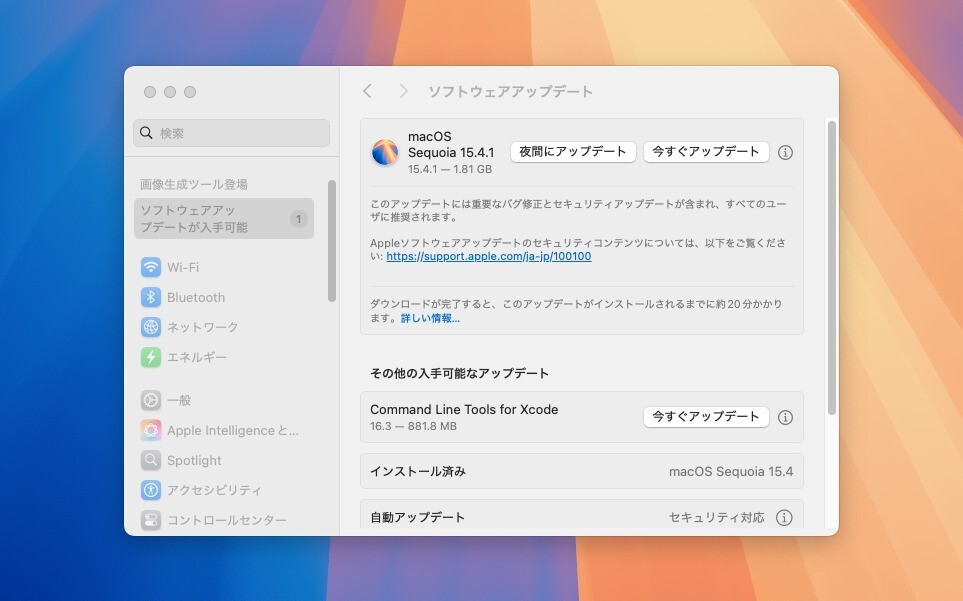Click Command Line Tools for Xcode title
The width and height of the screenshot is (963, 601).
464,409
